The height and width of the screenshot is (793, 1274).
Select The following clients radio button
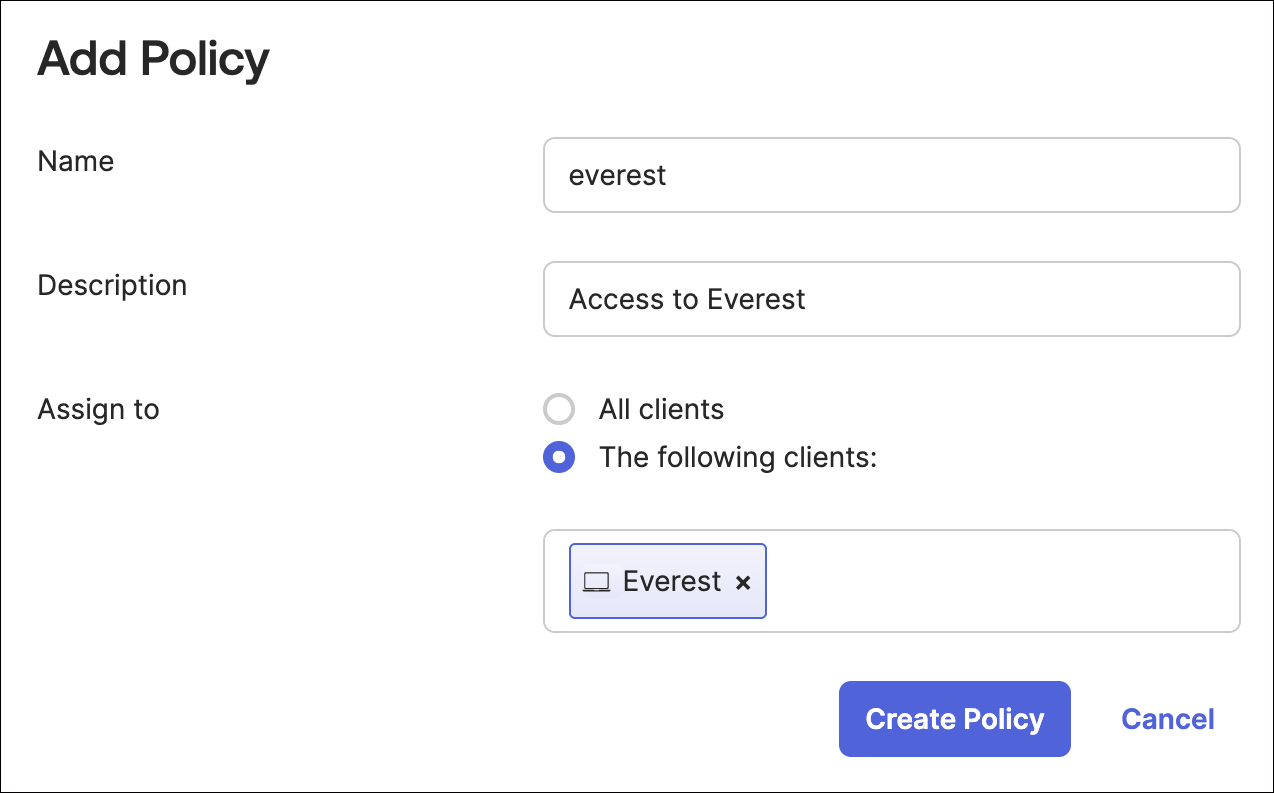559,457
